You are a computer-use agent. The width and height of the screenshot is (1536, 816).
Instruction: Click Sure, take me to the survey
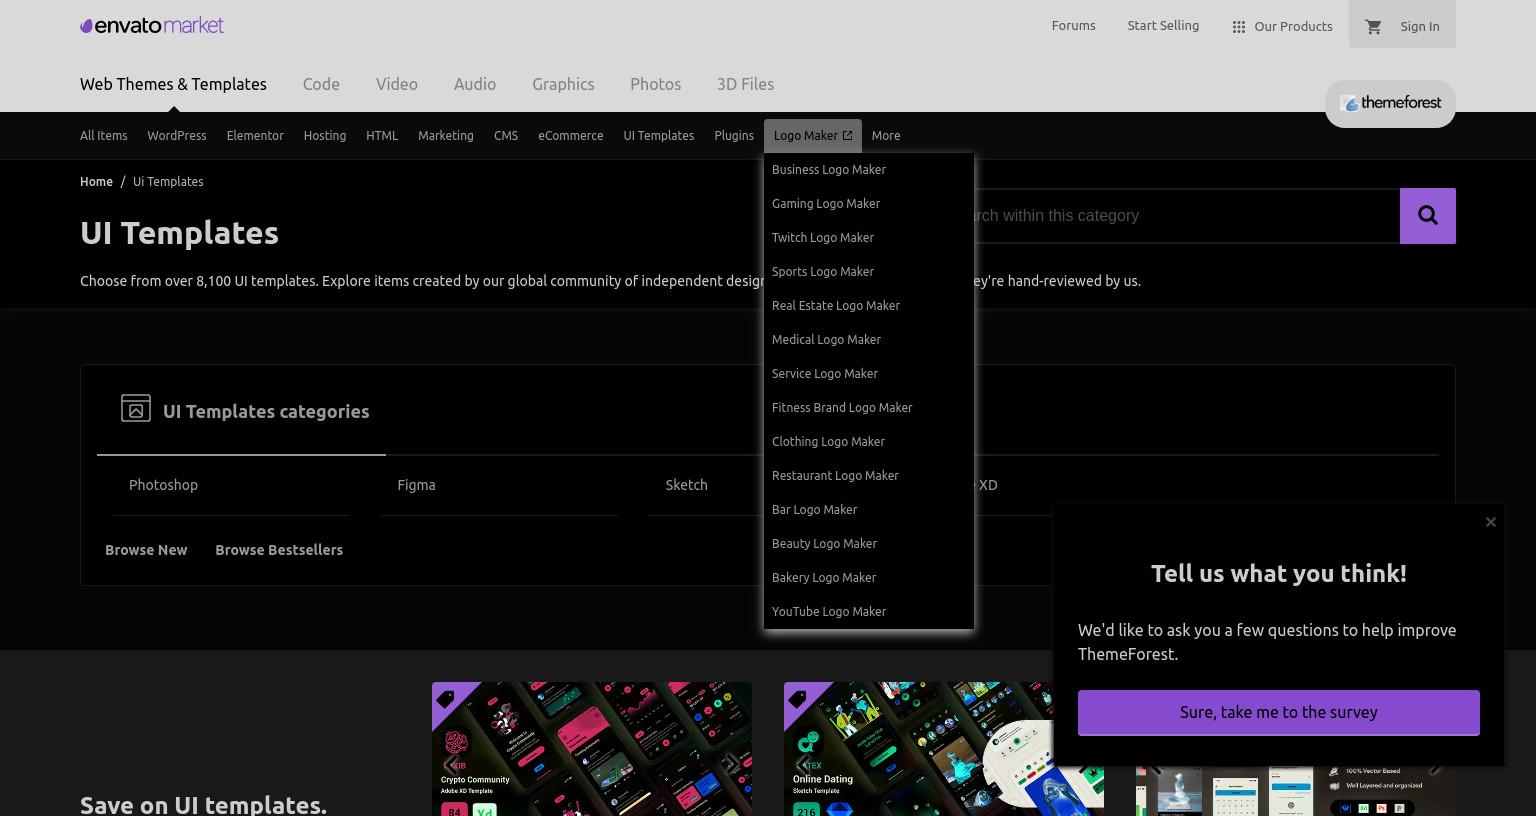[1279, 712]
